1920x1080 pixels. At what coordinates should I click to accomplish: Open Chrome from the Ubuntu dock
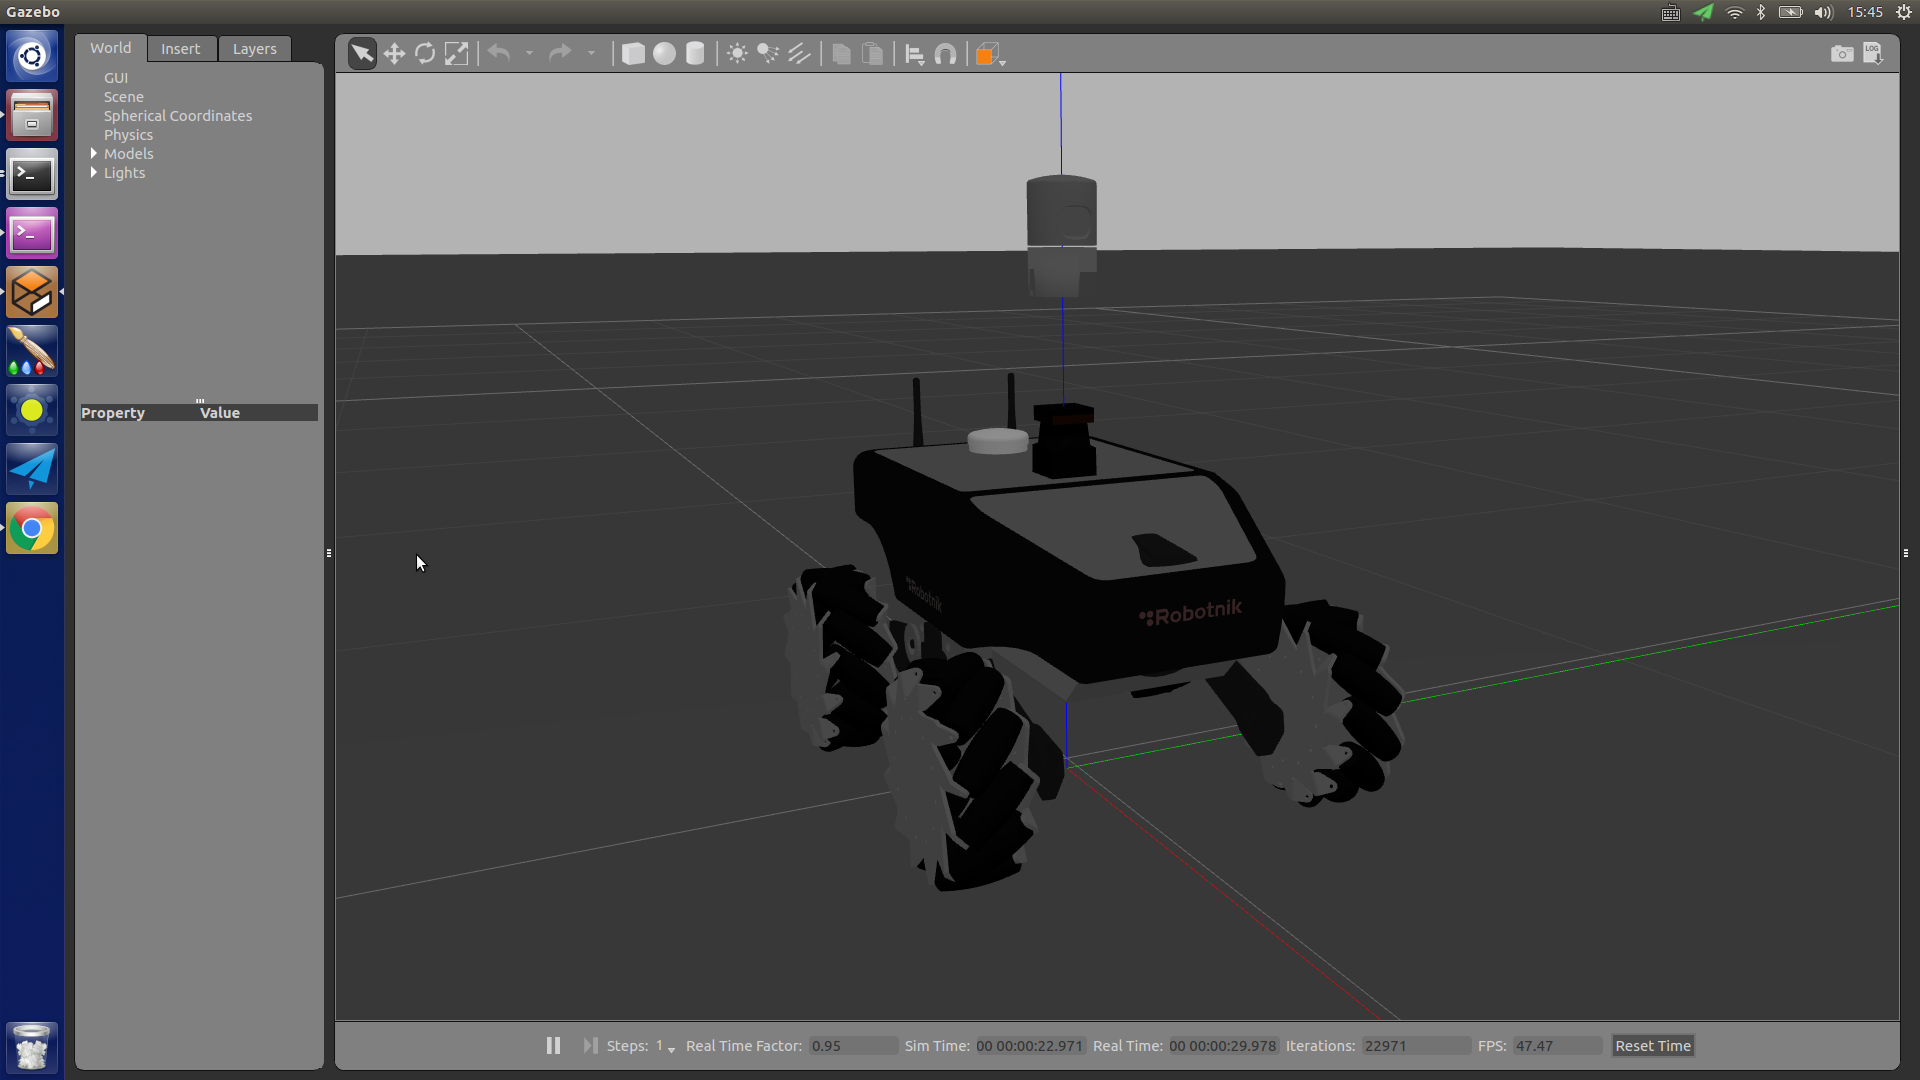32,529
